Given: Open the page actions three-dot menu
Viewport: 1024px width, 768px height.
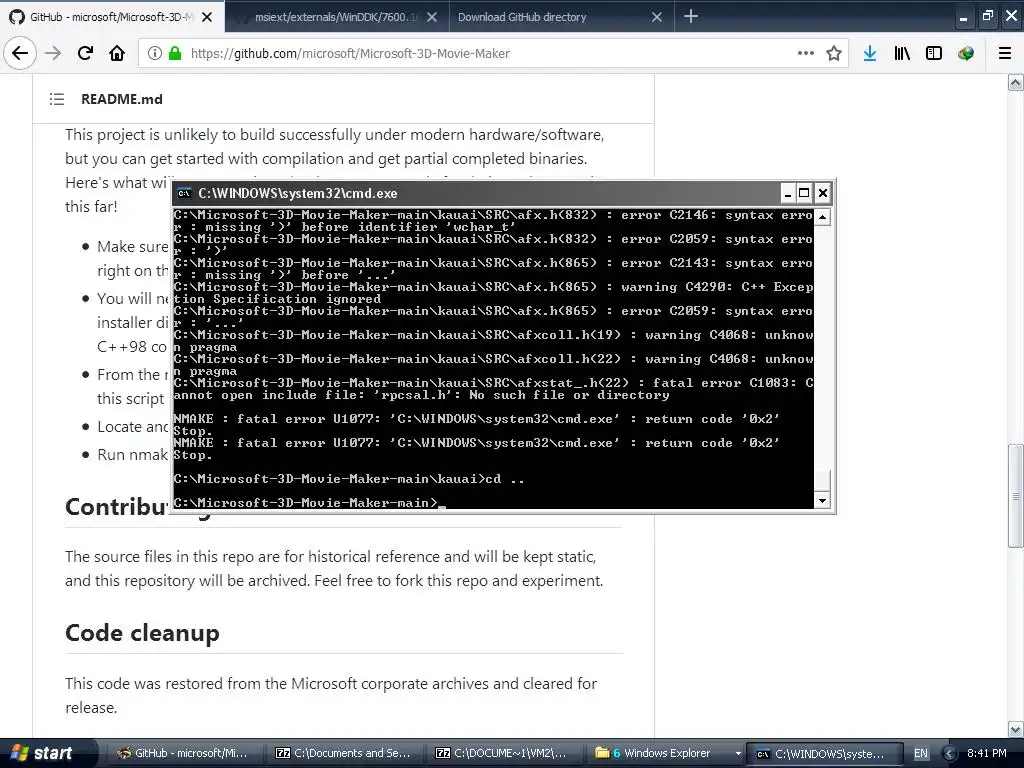Looking at the screenshot, I should coord(806,53).
